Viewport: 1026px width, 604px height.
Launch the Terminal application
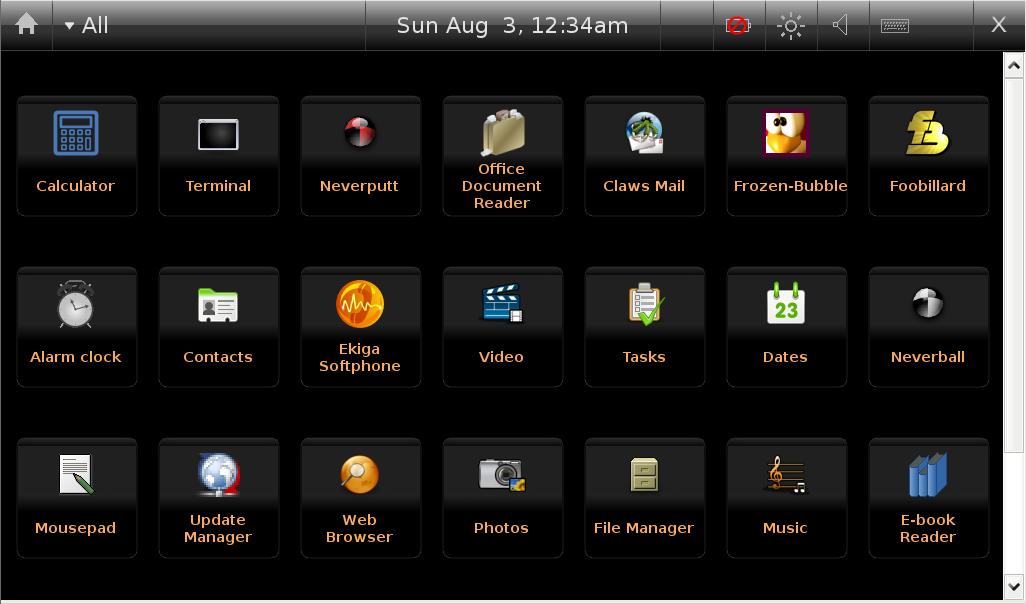point(218,155)
